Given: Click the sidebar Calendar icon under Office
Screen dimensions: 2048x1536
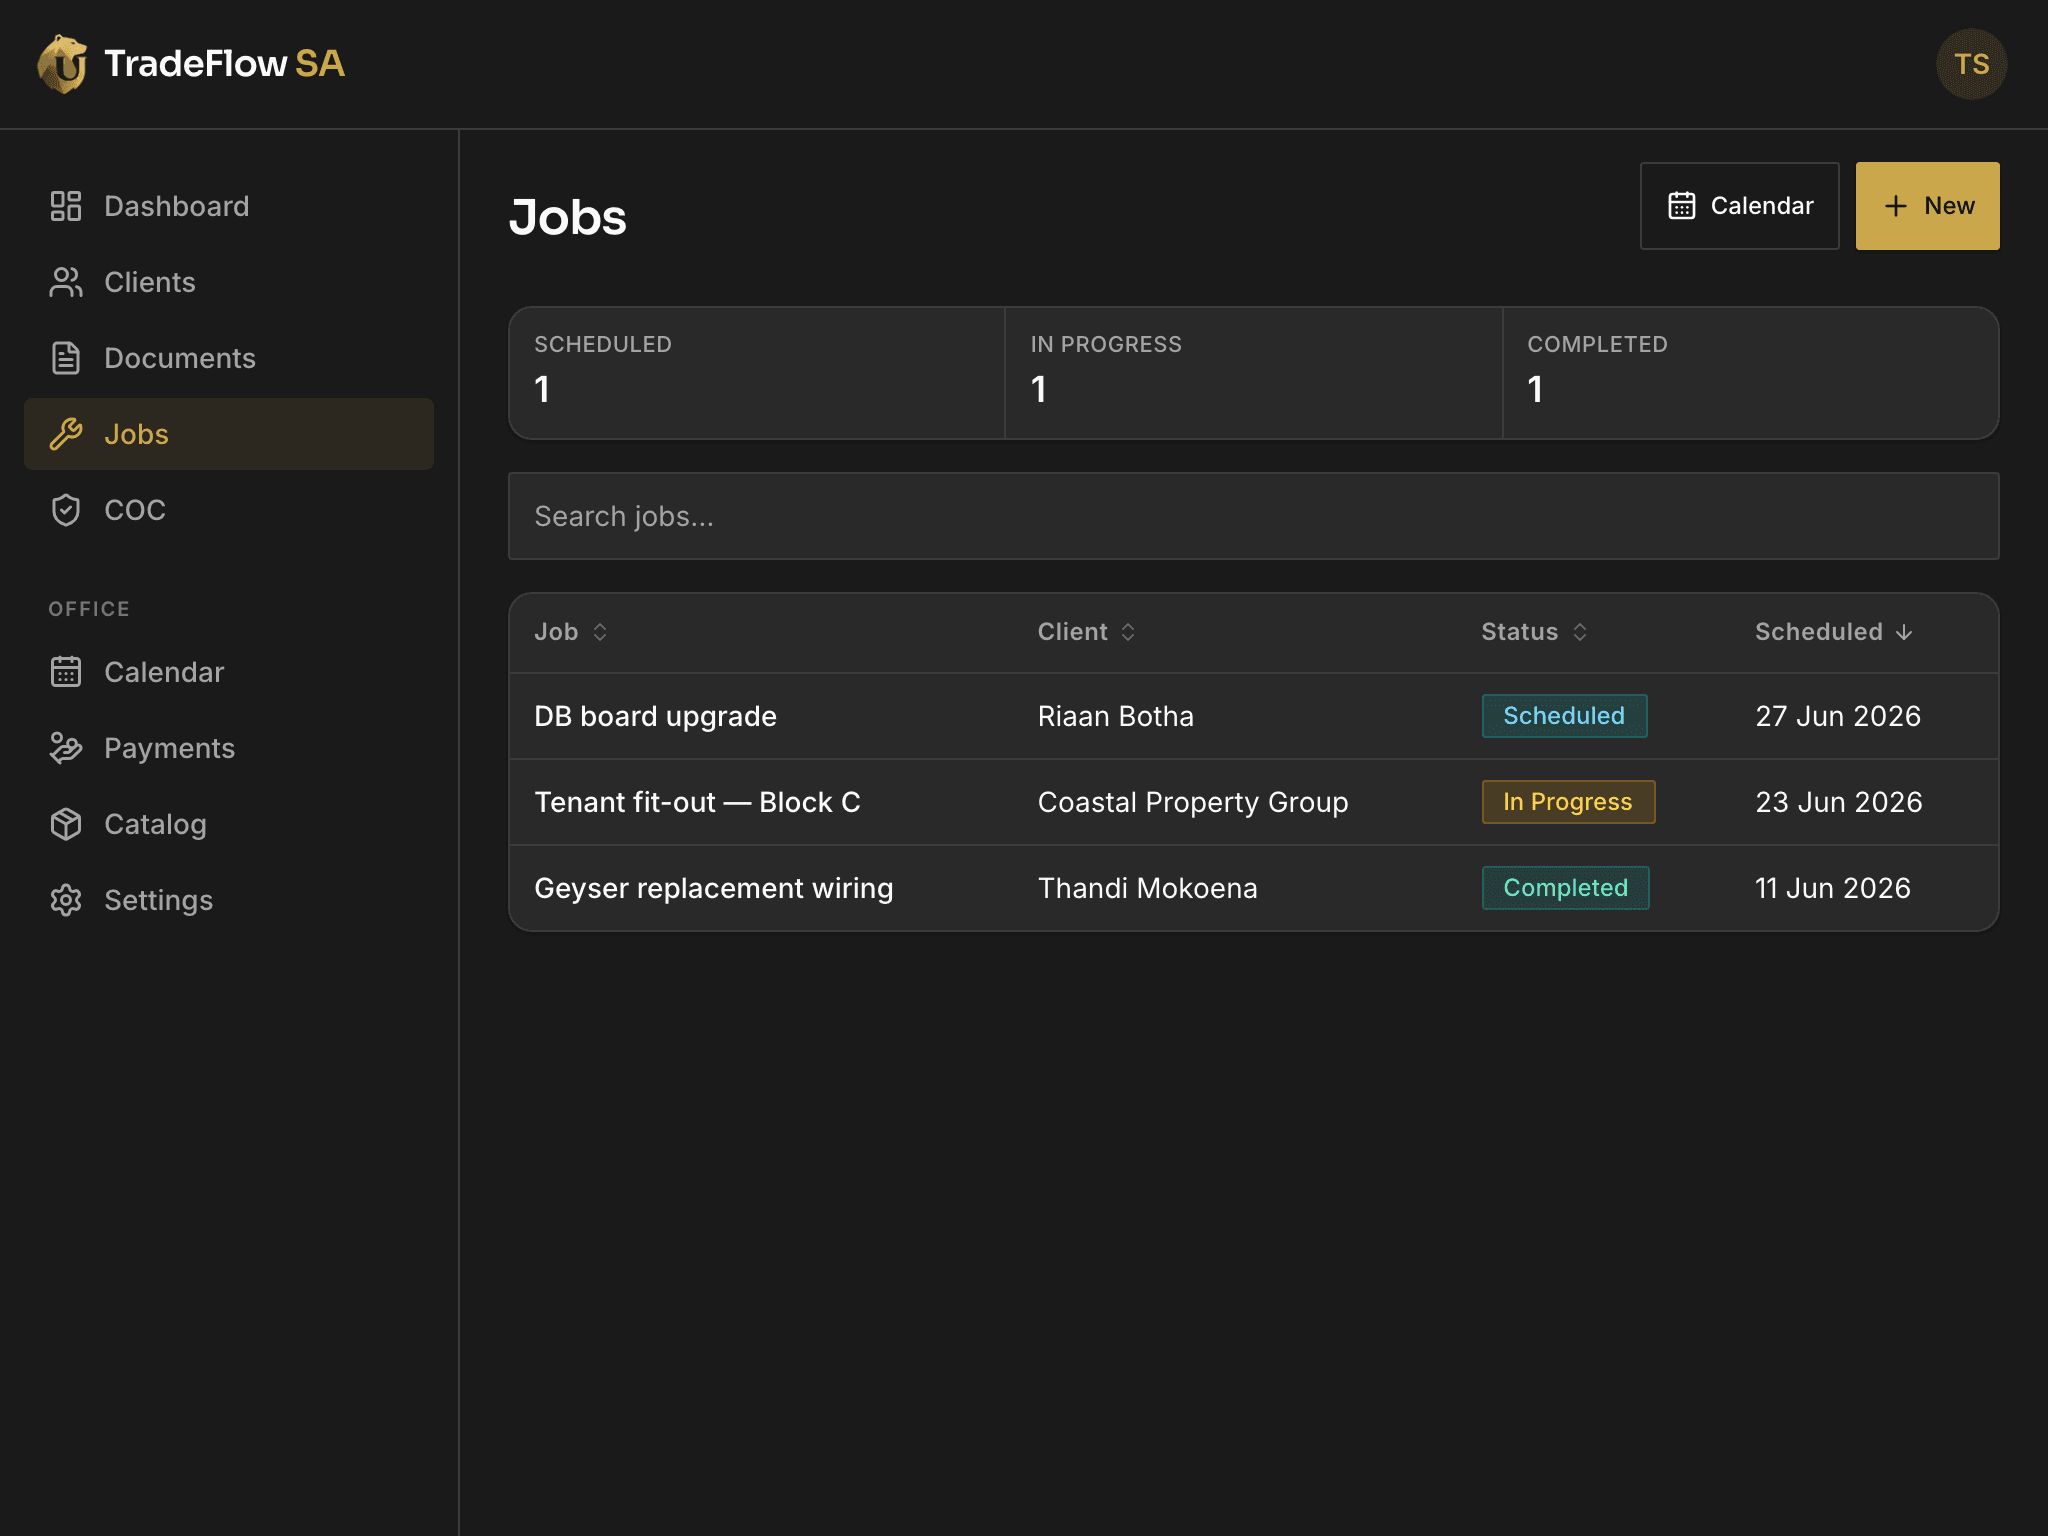Looking at the screenshot, I should click(66, 672).
